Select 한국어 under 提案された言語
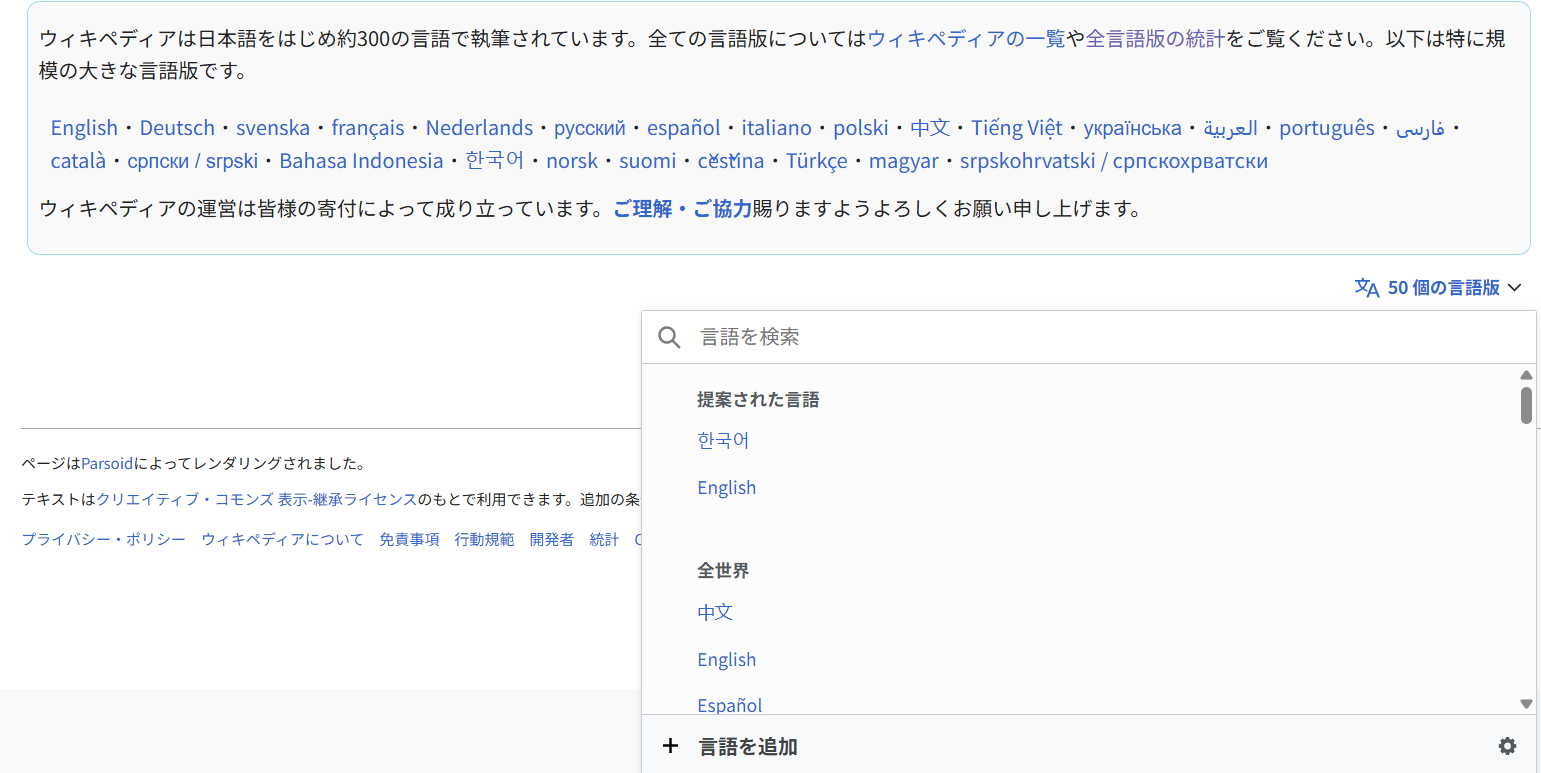Screen dimensions: 1541x773 723,440
